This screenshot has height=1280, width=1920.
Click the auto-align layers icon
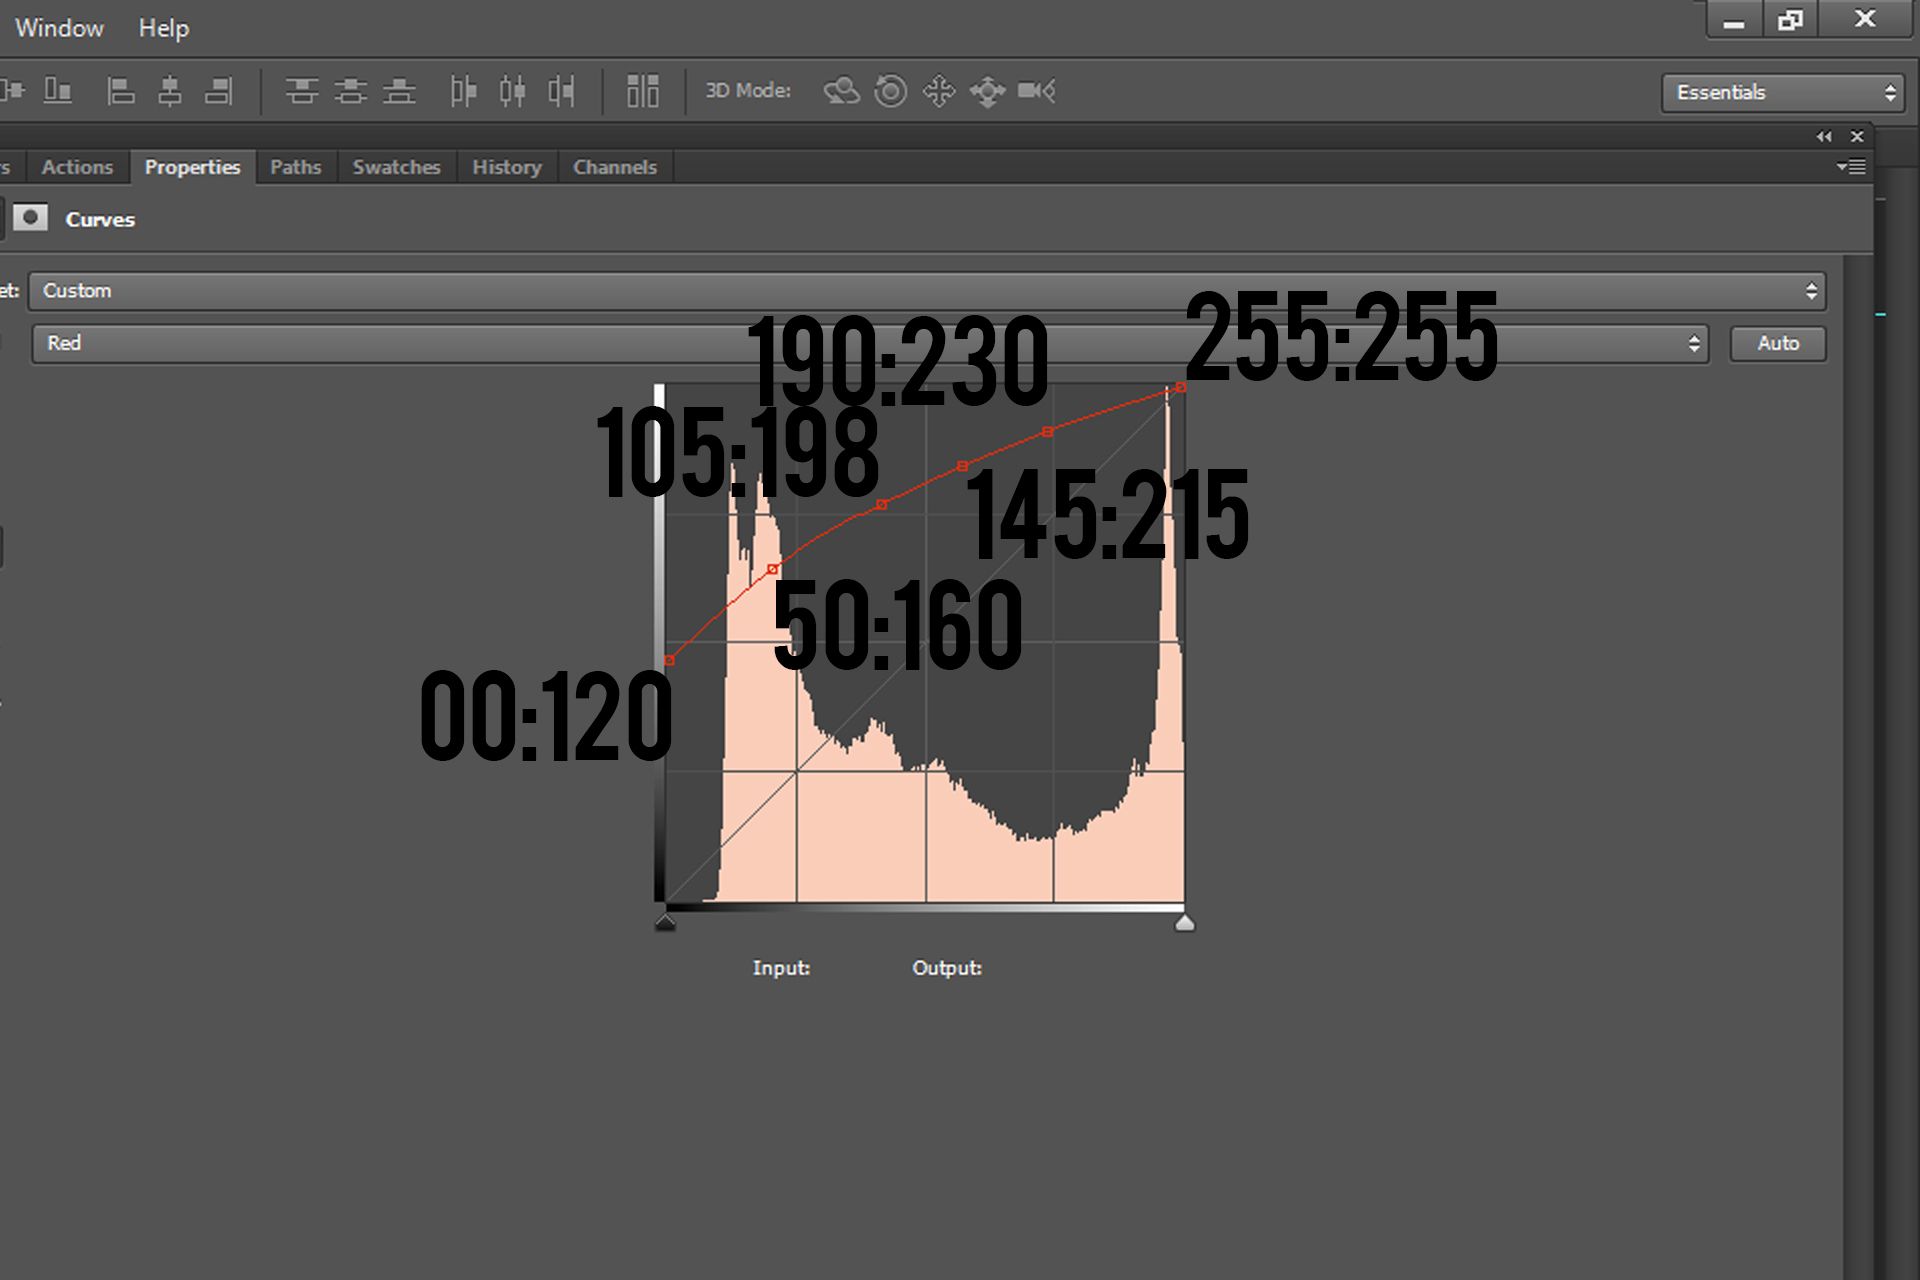tap(642, 91)
